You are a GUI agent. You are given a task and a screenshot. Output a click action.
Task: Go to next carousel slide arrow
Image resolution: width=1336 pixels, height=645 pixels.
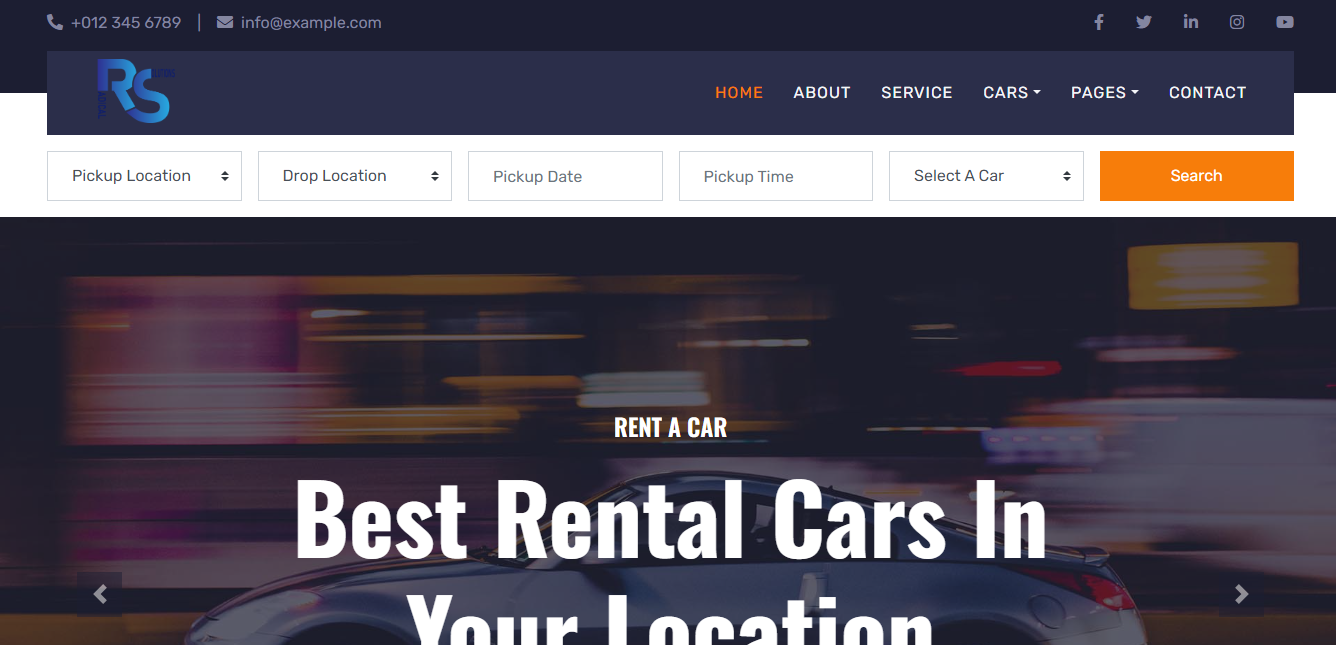click(x=1241, y=594)
